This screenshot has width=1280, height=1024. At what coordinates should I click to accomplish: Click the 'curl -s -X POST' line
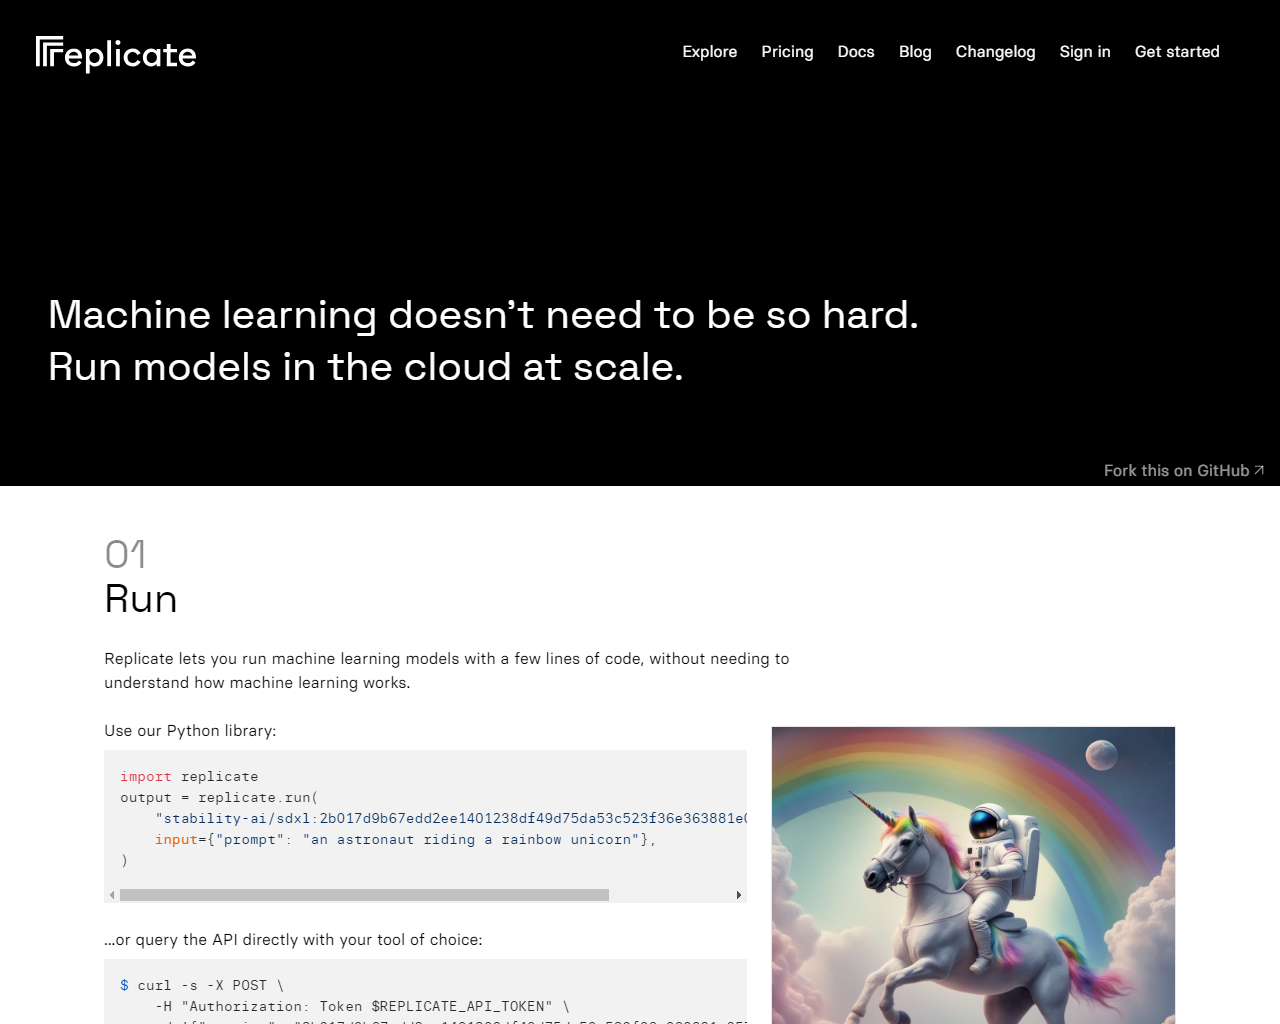point(202,986)
